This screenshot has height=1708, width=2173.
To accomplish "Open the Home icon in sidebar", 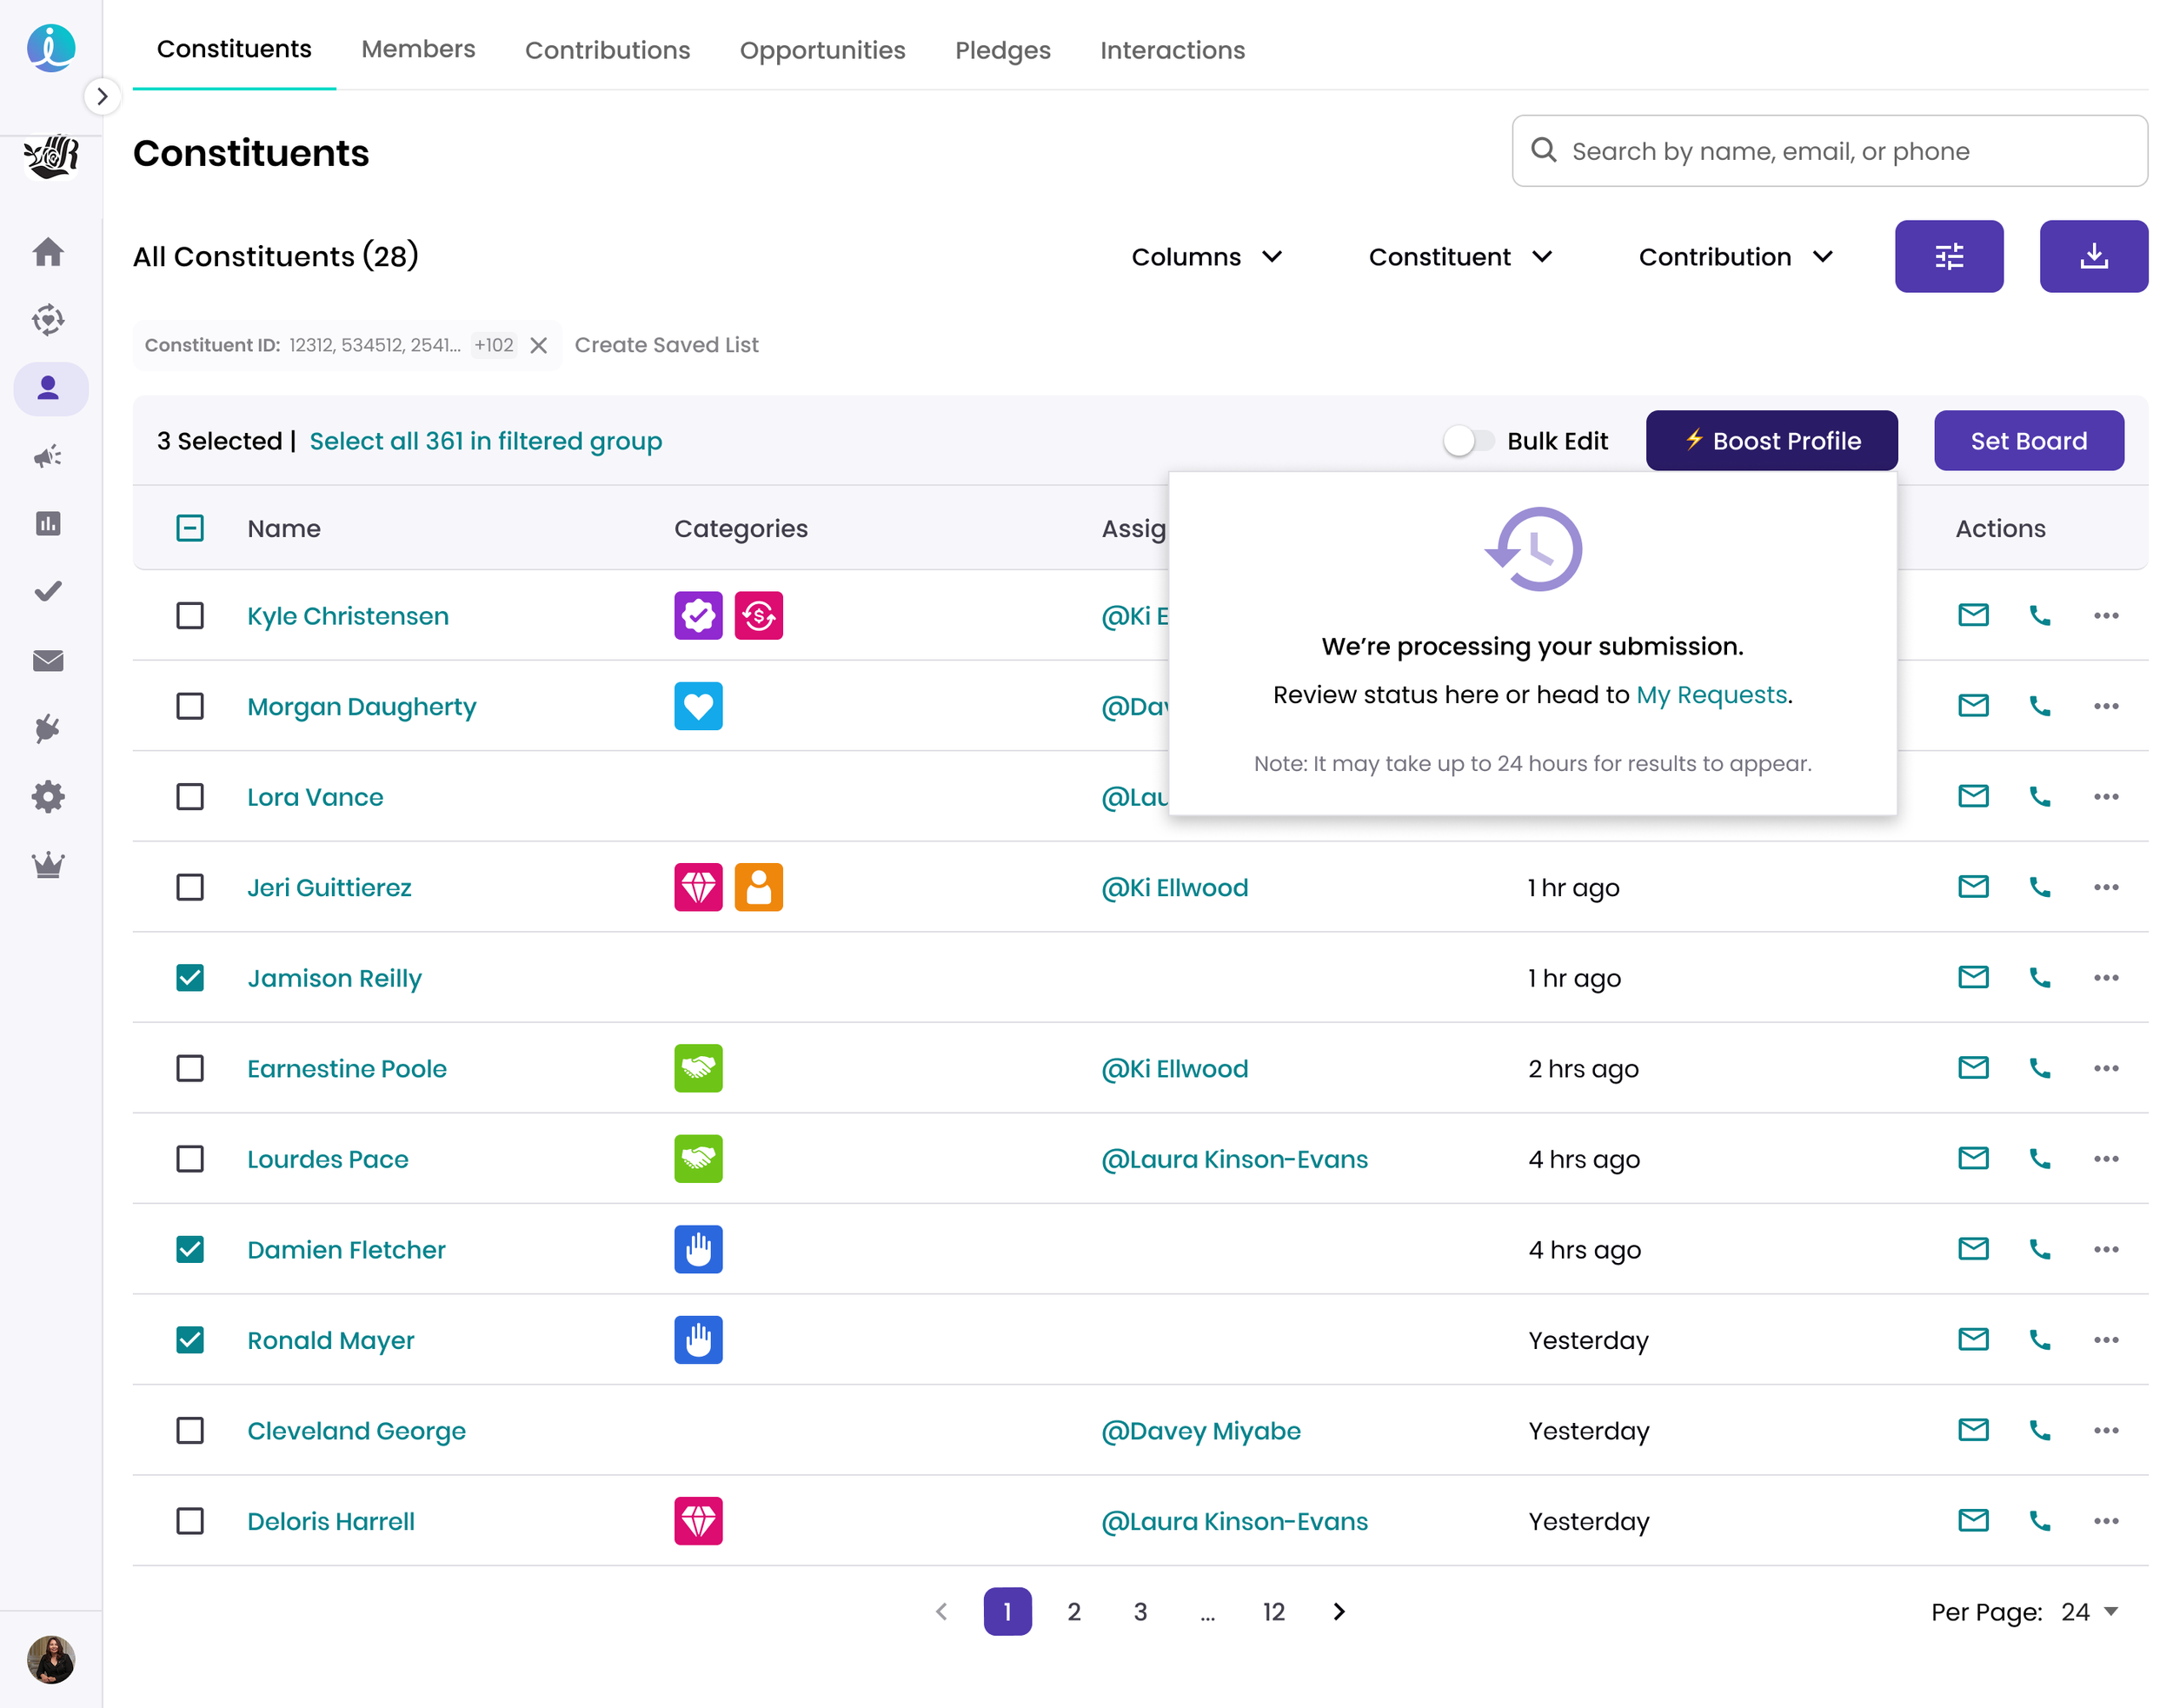I will 48,252.
